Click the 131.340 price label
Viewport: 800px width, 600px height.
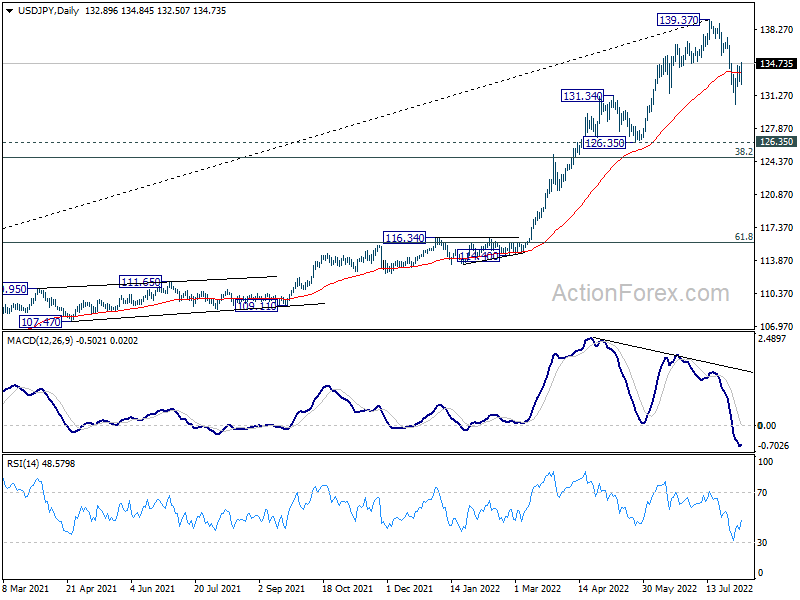582,97
